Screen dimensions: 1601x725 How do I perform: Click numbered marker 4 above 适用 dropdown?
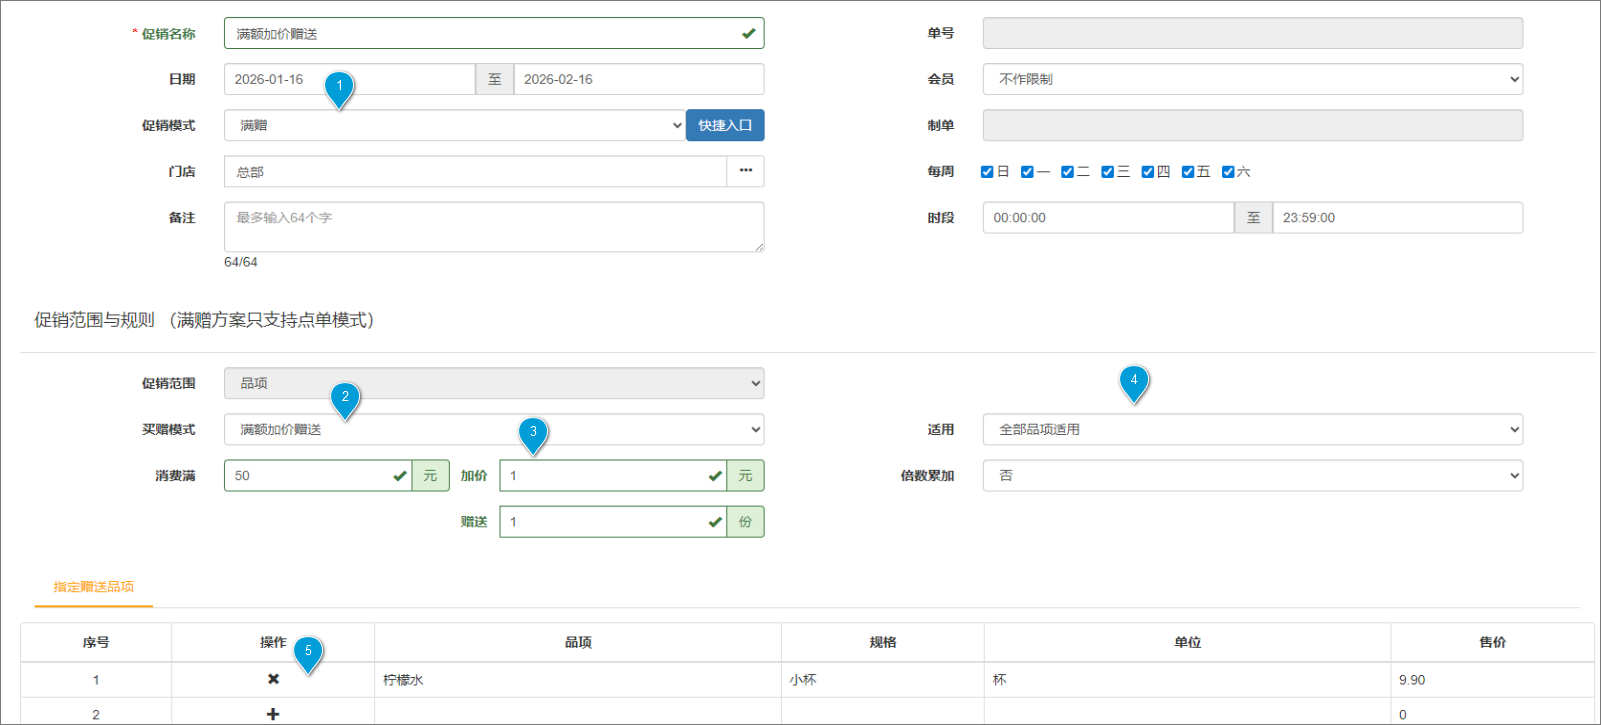[x=1133, y=380]
